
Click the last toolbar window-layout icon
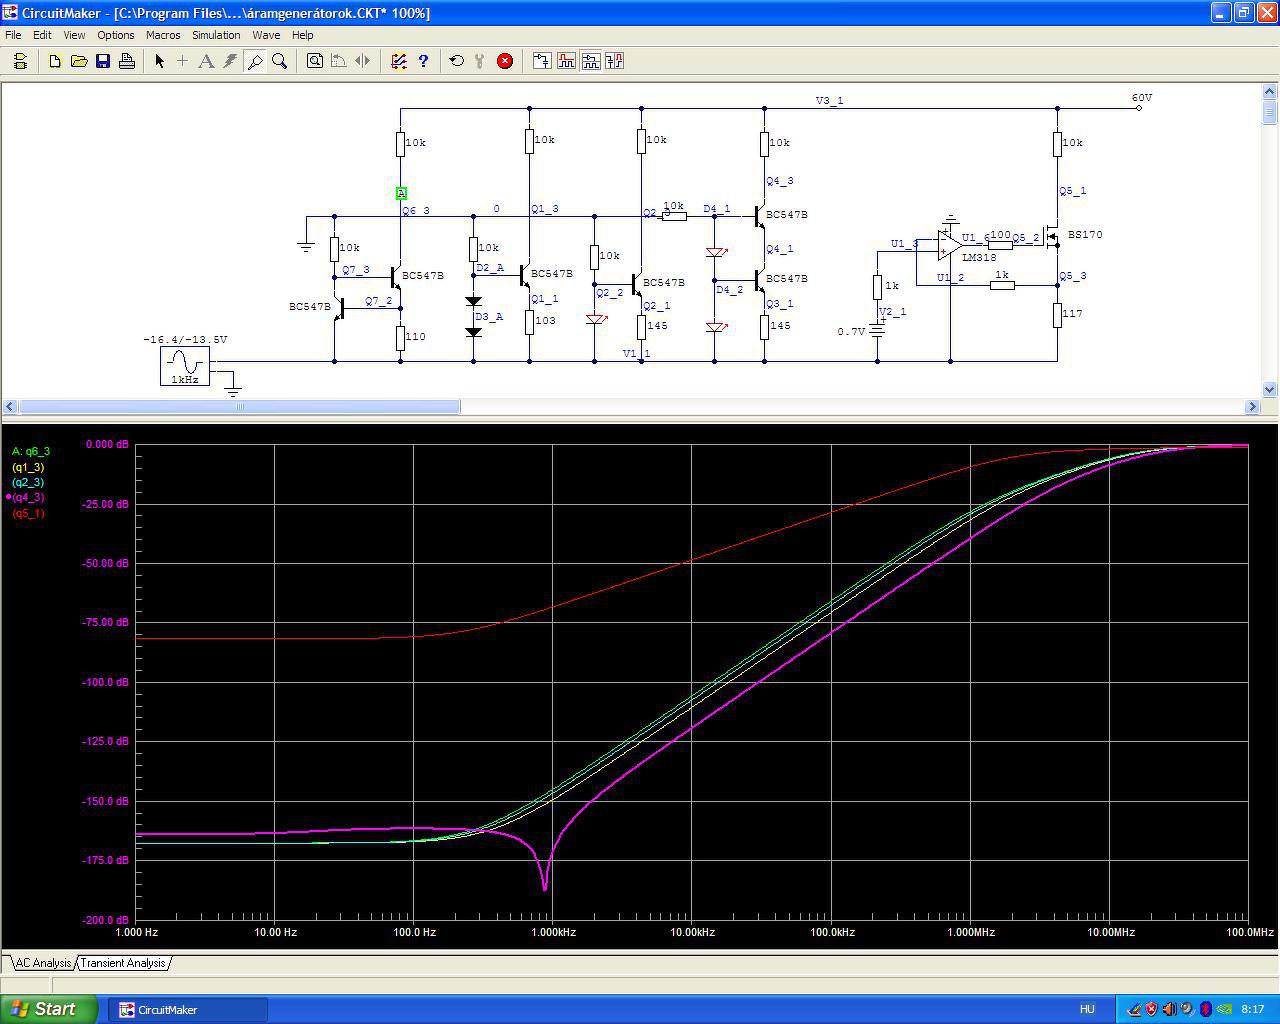click(614, 61)
